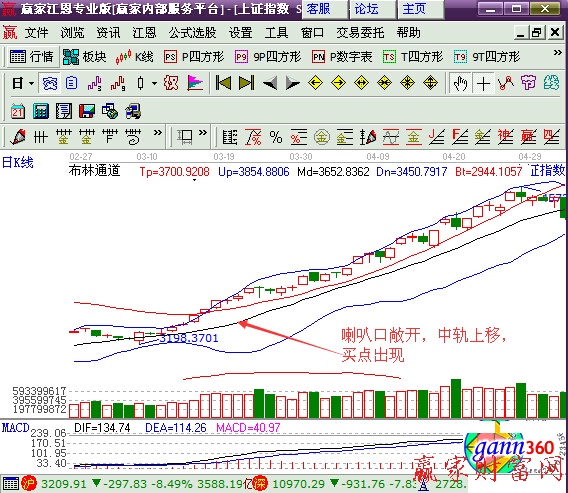Click the Up=3854.8806 value
This screenshot has width=568, height=493.
[254, 171]
